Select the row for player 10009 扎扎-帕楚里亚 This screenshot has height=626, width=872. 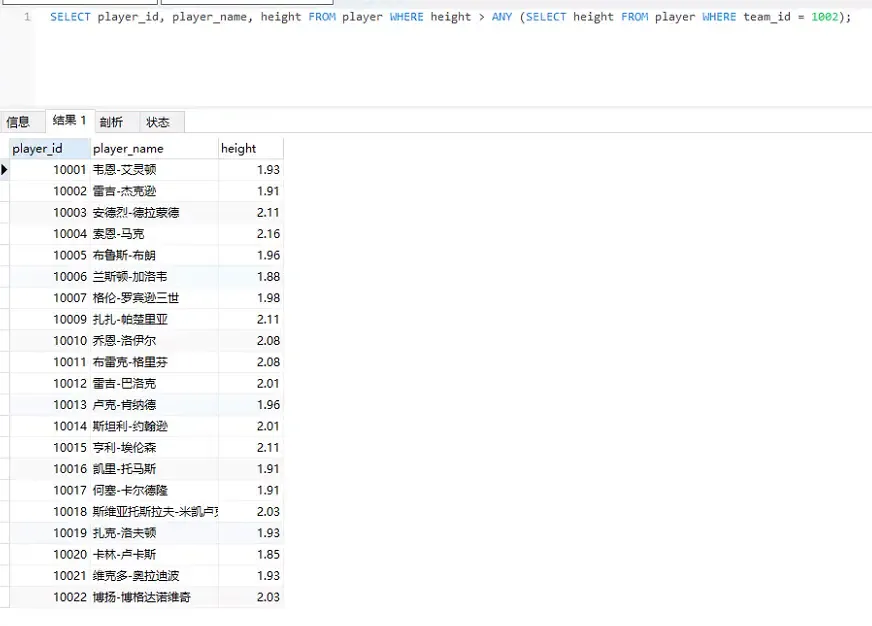(x=130, y=318)
